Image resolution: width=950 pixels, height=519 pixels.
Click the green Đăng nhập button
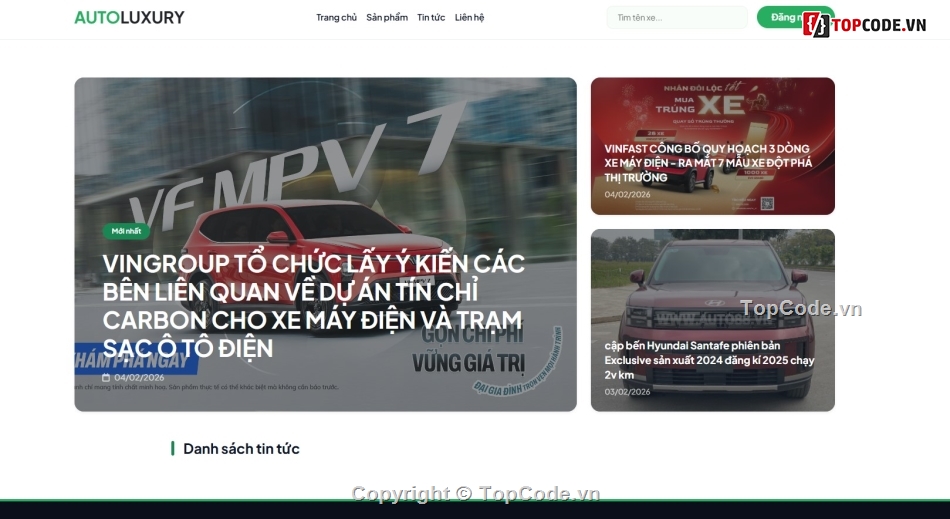click(x=795, y=17)
